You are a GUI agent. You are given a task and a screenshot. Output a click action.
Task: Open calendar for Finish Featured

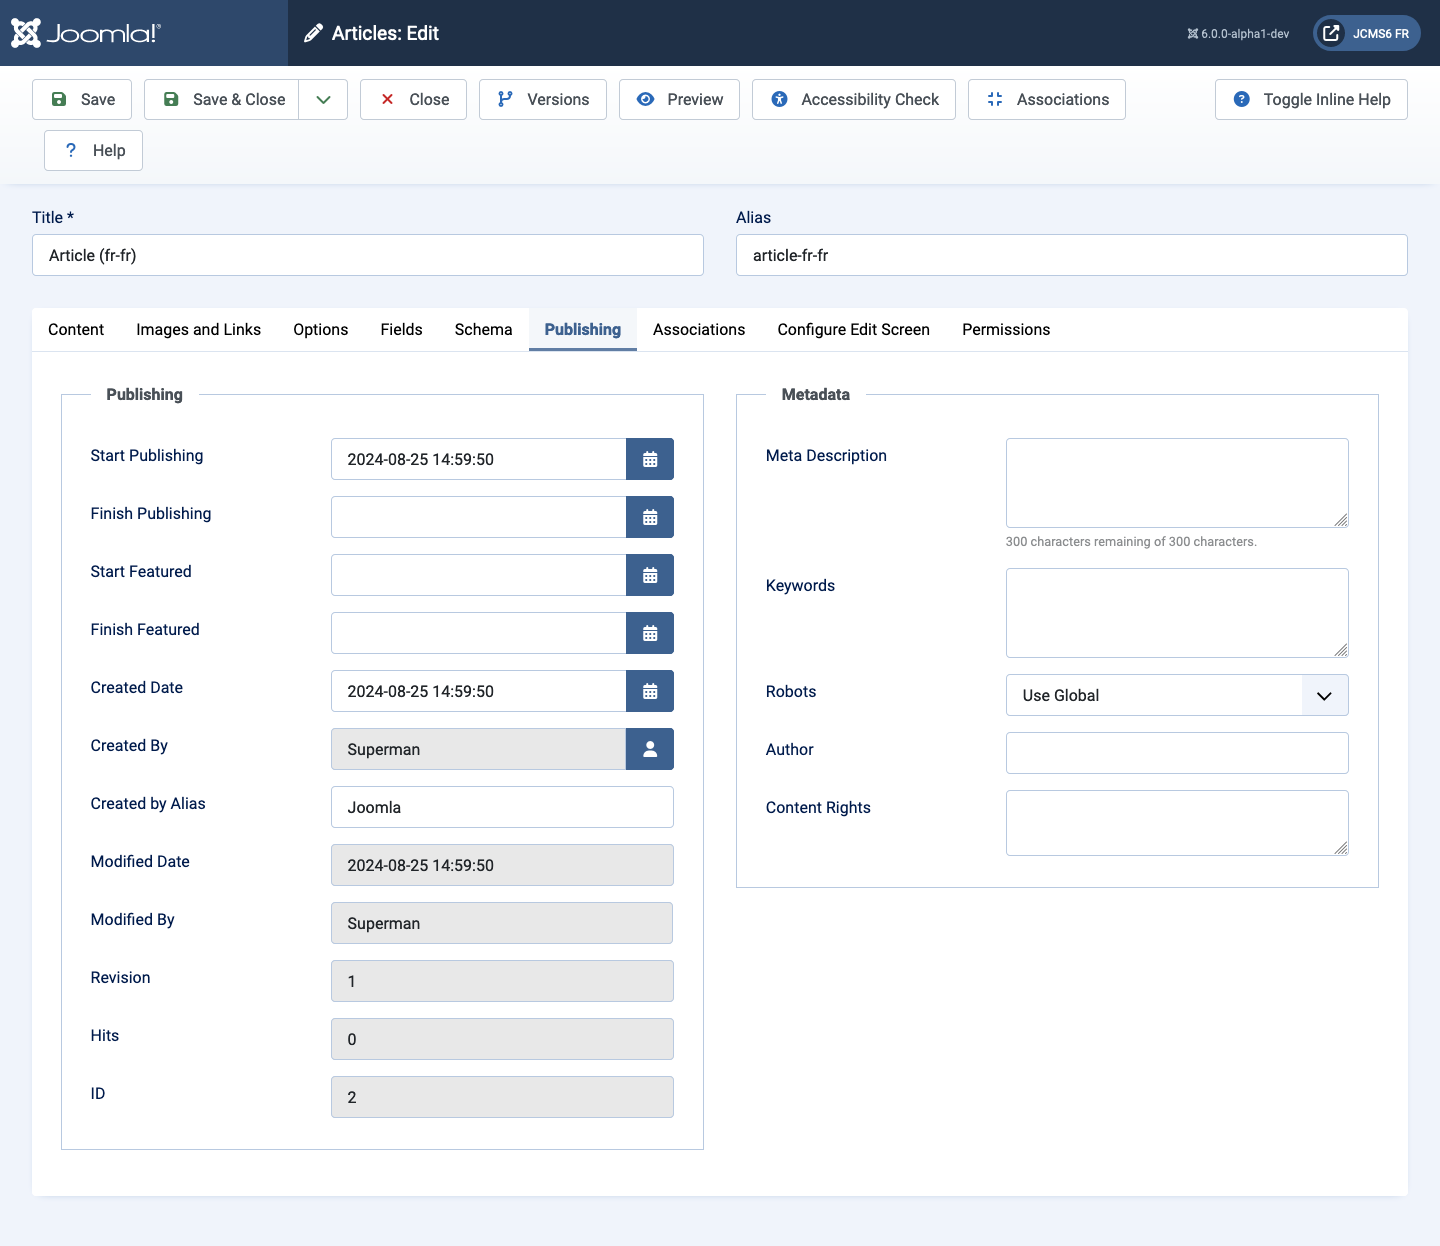(x=650, y=633)
